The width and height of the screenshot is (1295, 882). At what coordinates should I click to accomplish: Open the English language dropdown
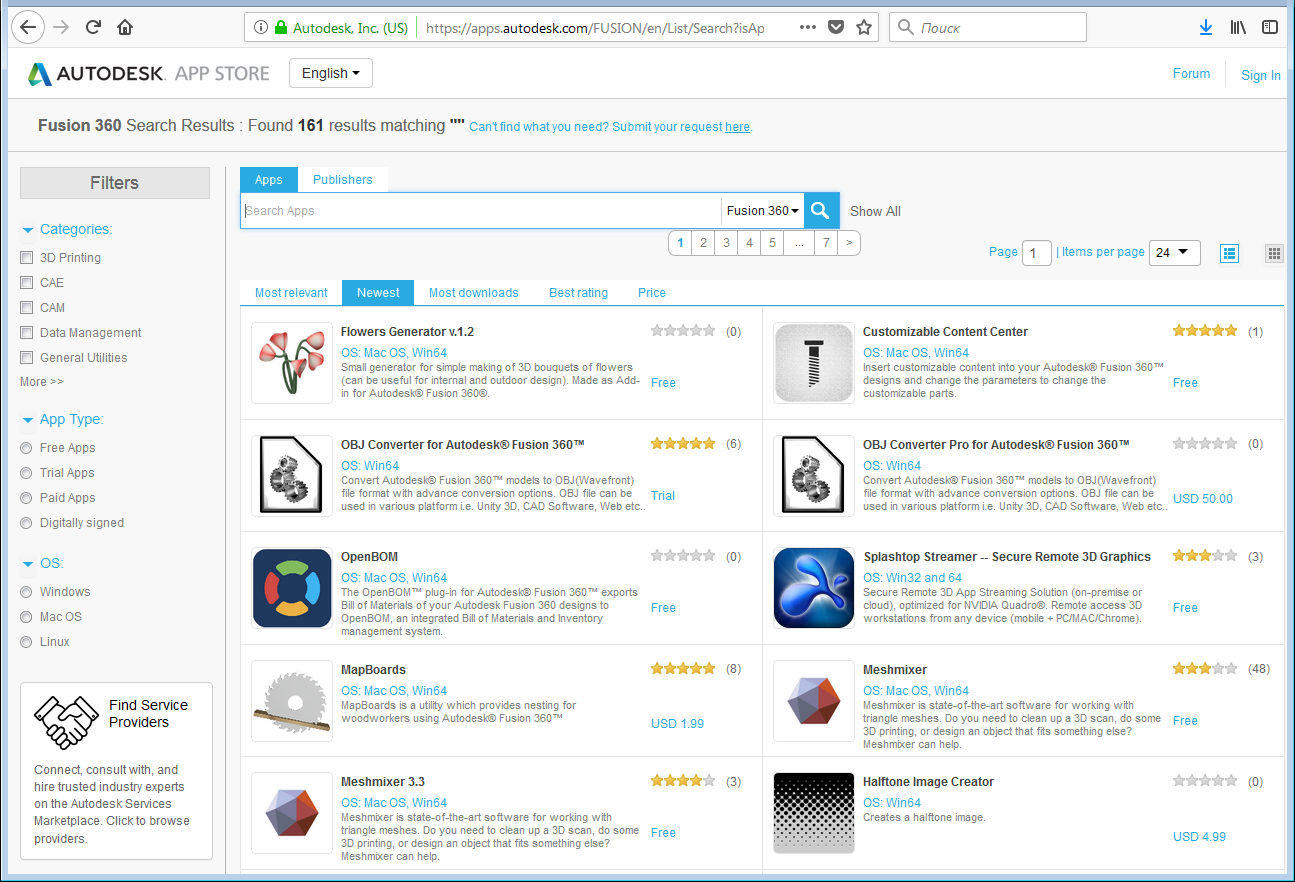click(330, 73)
